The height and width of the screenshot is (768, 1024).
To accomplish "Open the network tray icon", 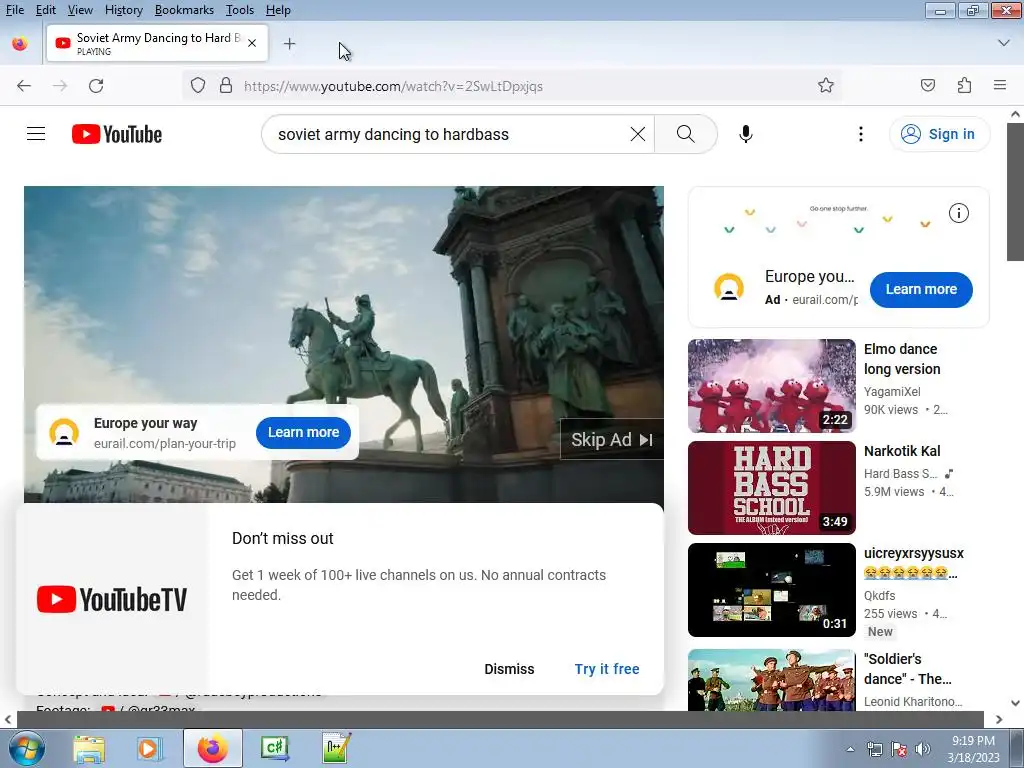I will tap(875, 749).
